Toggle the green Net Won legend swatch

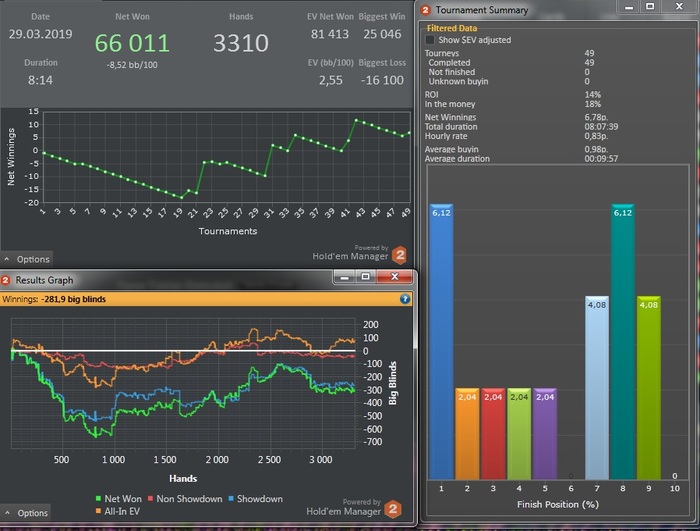coord(98,499)
